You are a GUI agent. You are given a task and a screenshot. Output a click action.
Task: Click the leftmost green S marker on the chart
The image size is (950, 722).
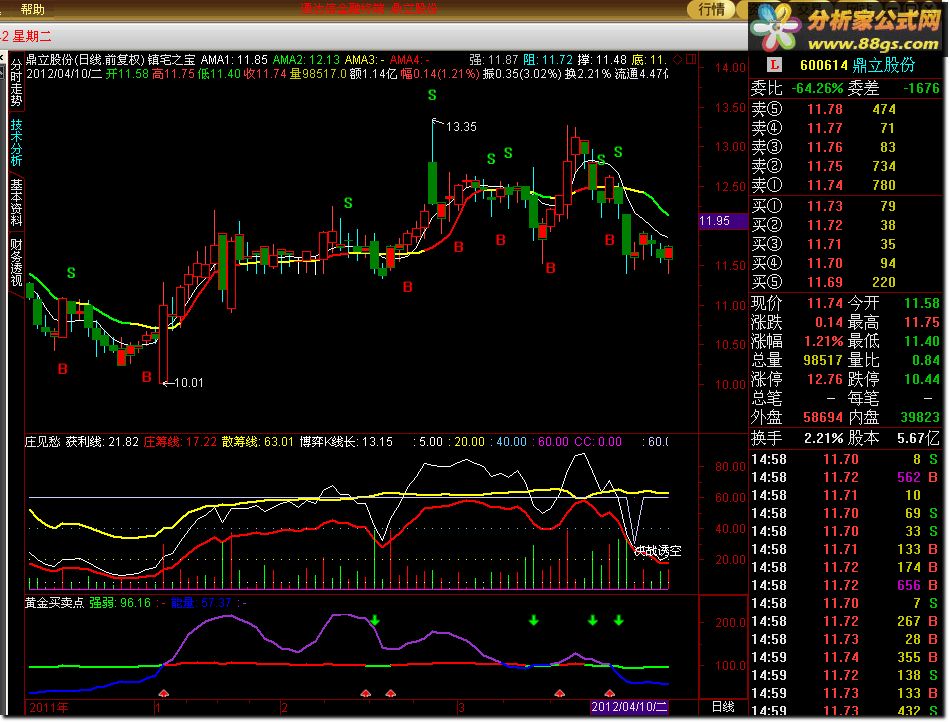pos(71,273)
